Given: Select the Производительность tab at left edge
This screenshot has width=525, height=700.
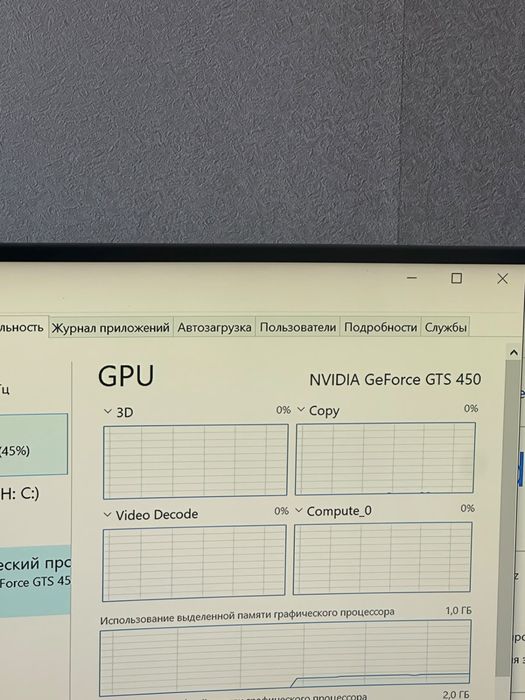Looking at the screenshot, I should point(22,327).
